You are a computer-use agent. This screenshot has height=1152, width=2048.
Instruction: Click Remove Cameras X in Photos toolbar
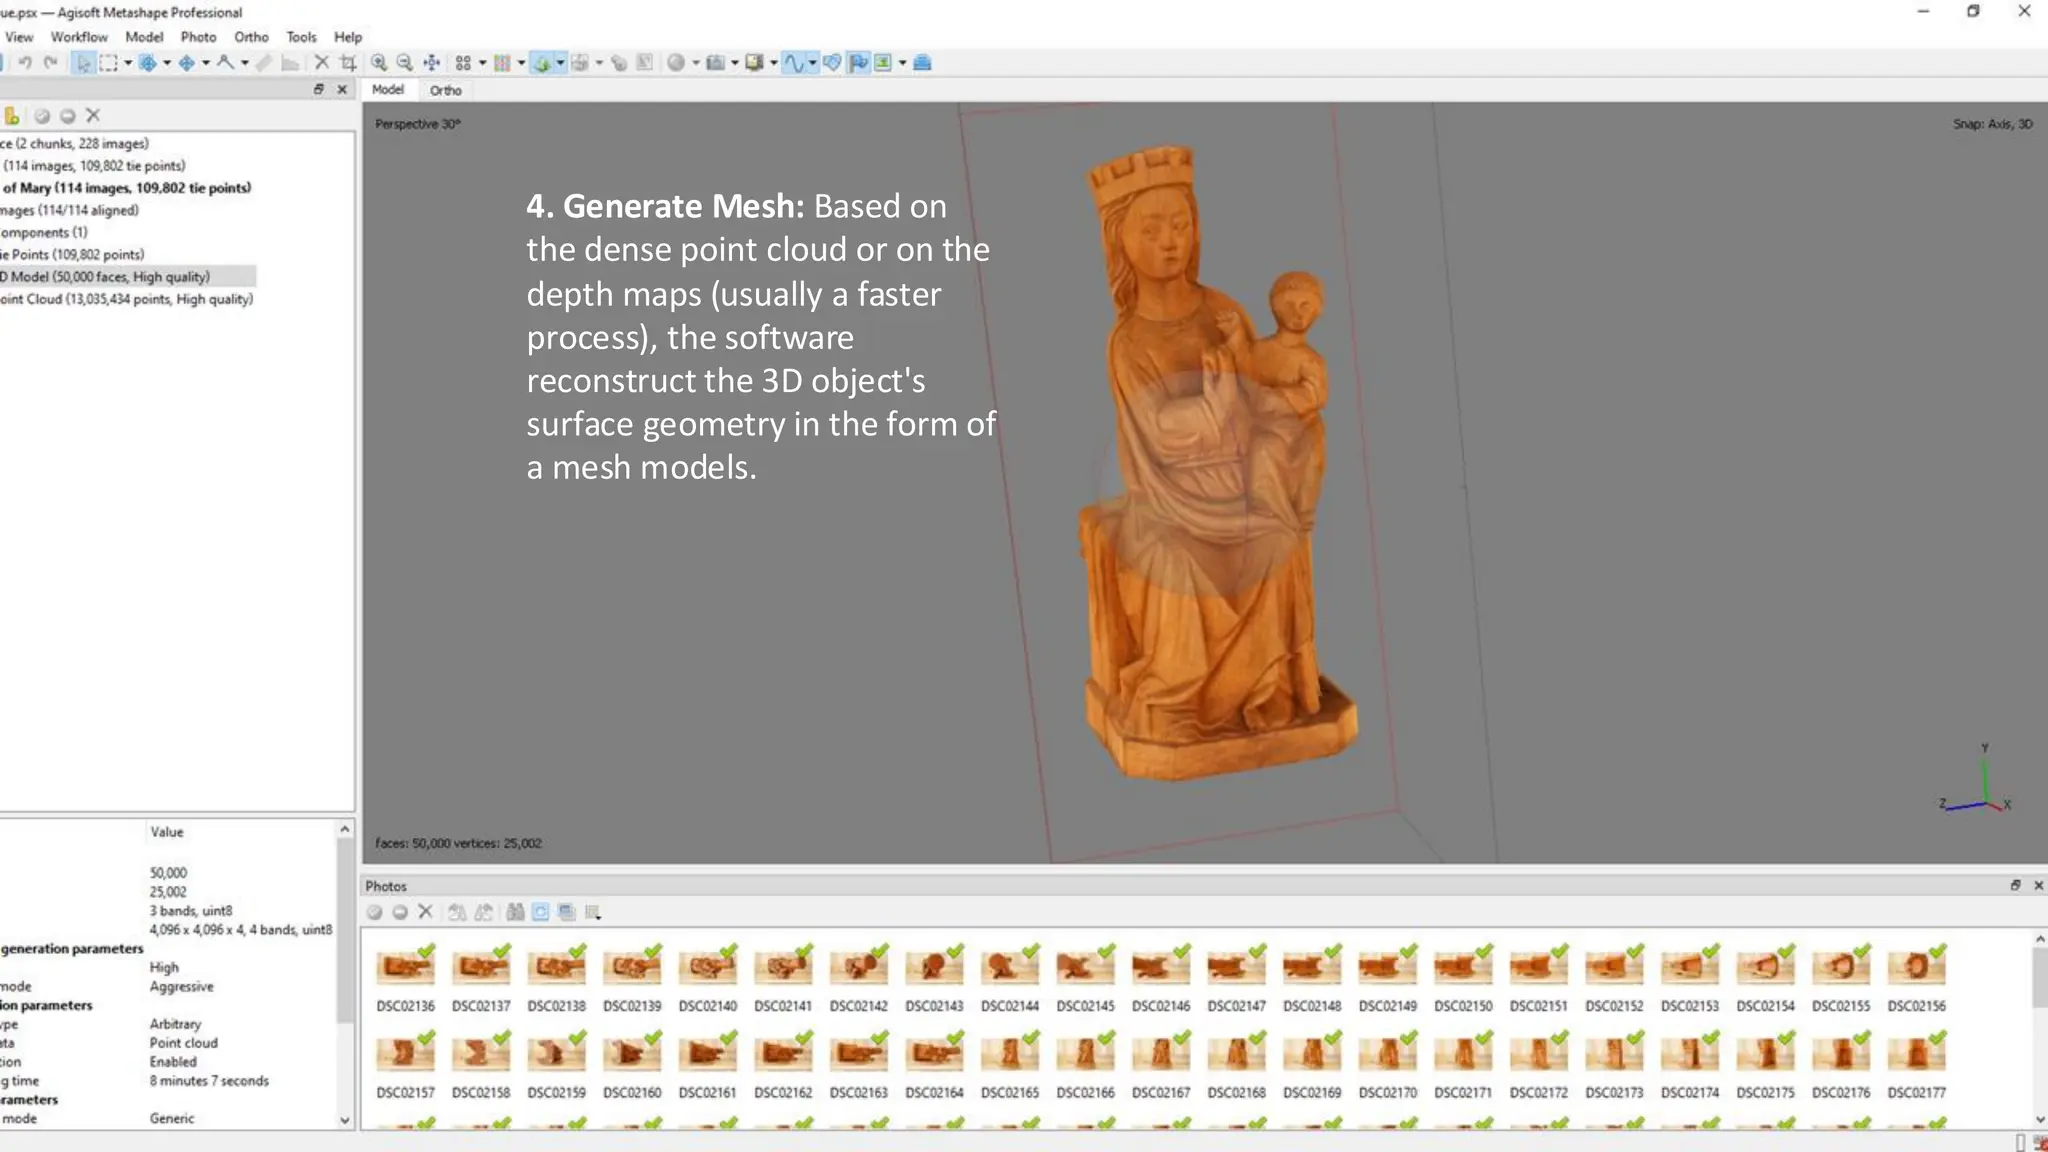coord(425,912)
